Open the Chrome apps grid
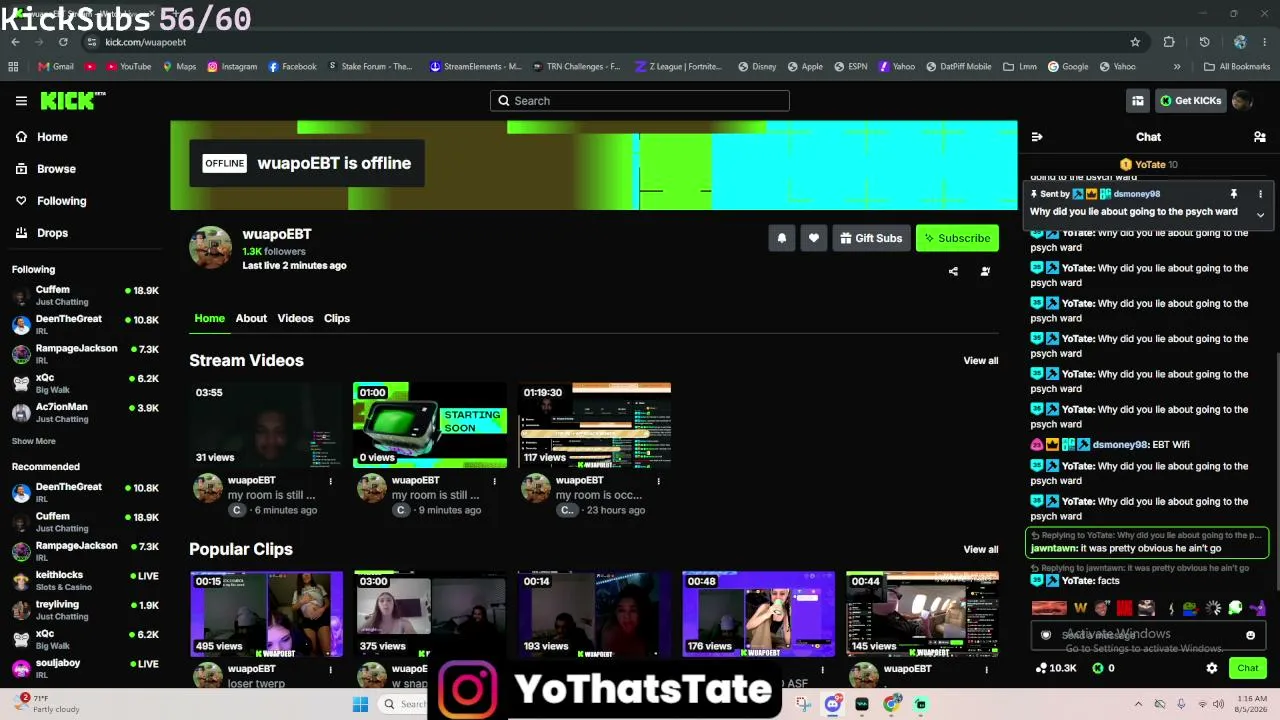The width and height of the screenshot is (1280, 720). 13,67
